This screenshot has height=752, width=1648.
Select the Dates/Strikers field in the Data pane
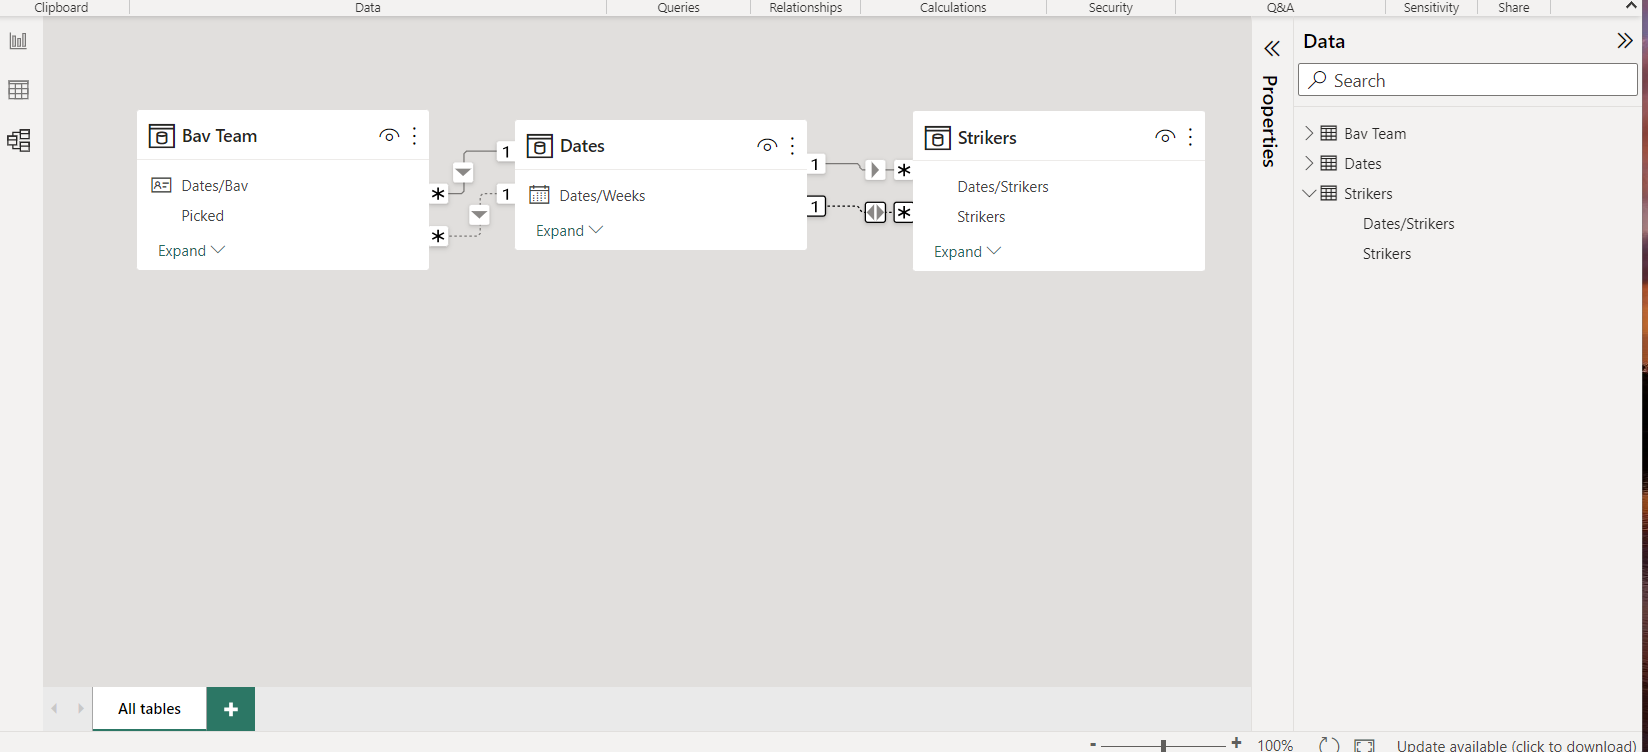coord(1408,224)
